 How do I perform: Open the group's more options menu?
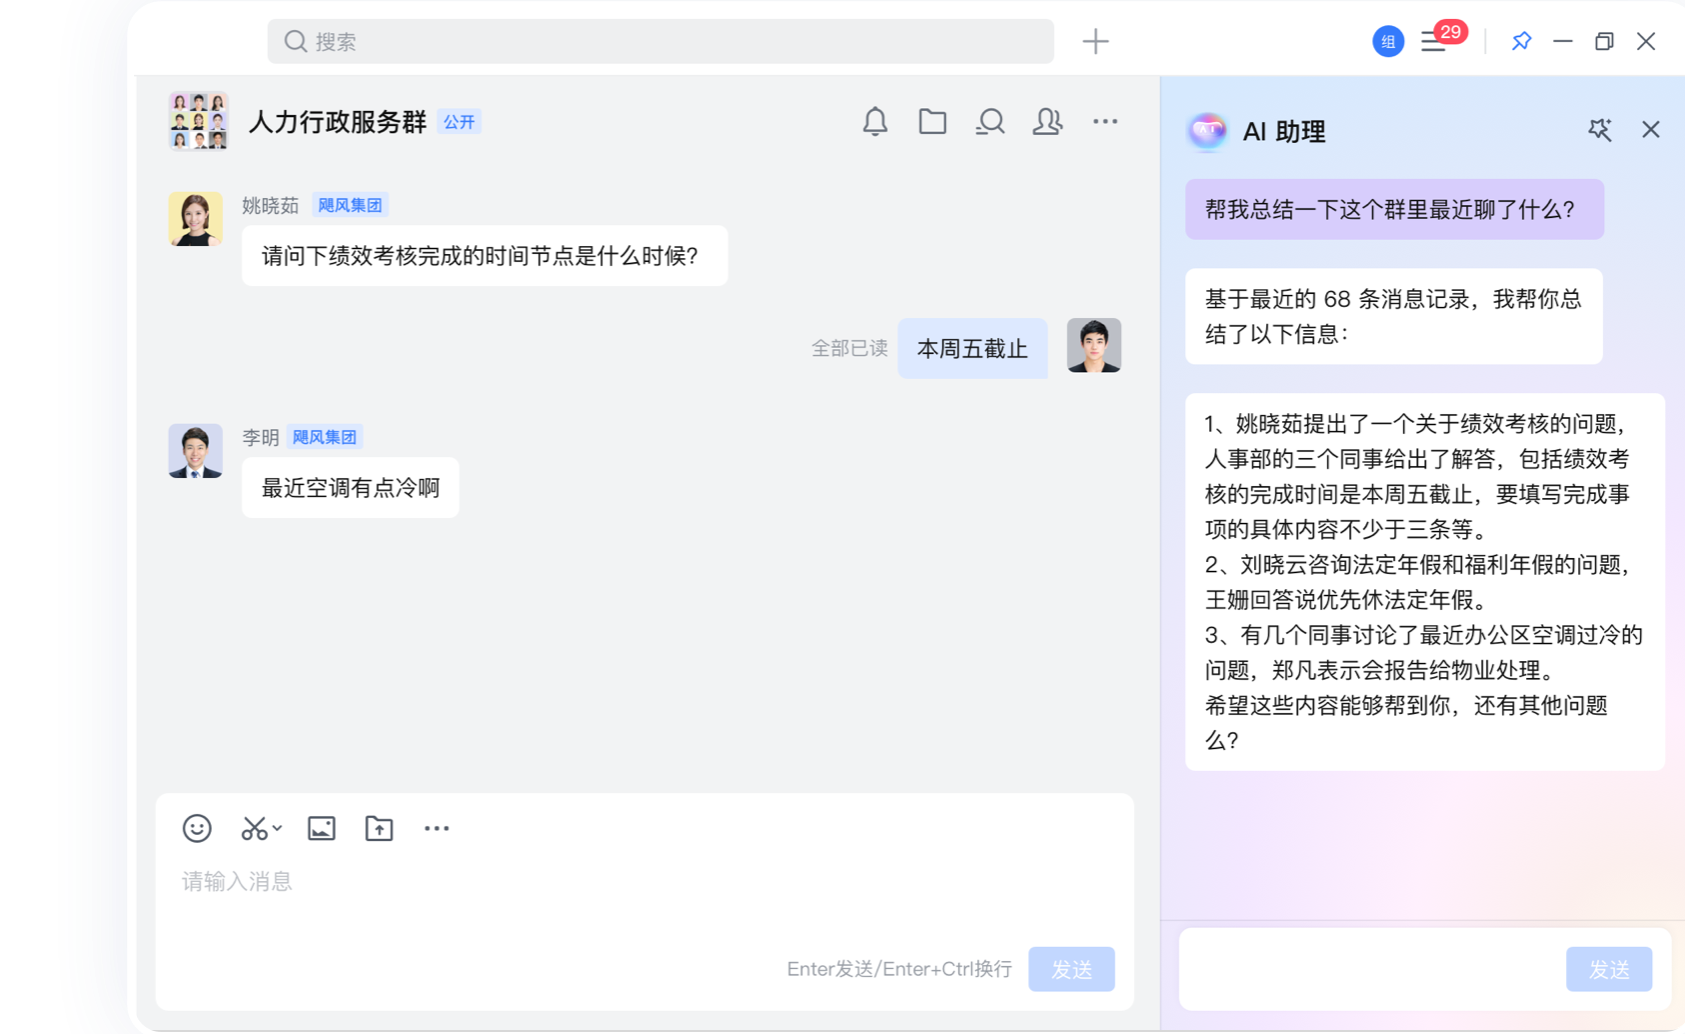coord(1105,122)
